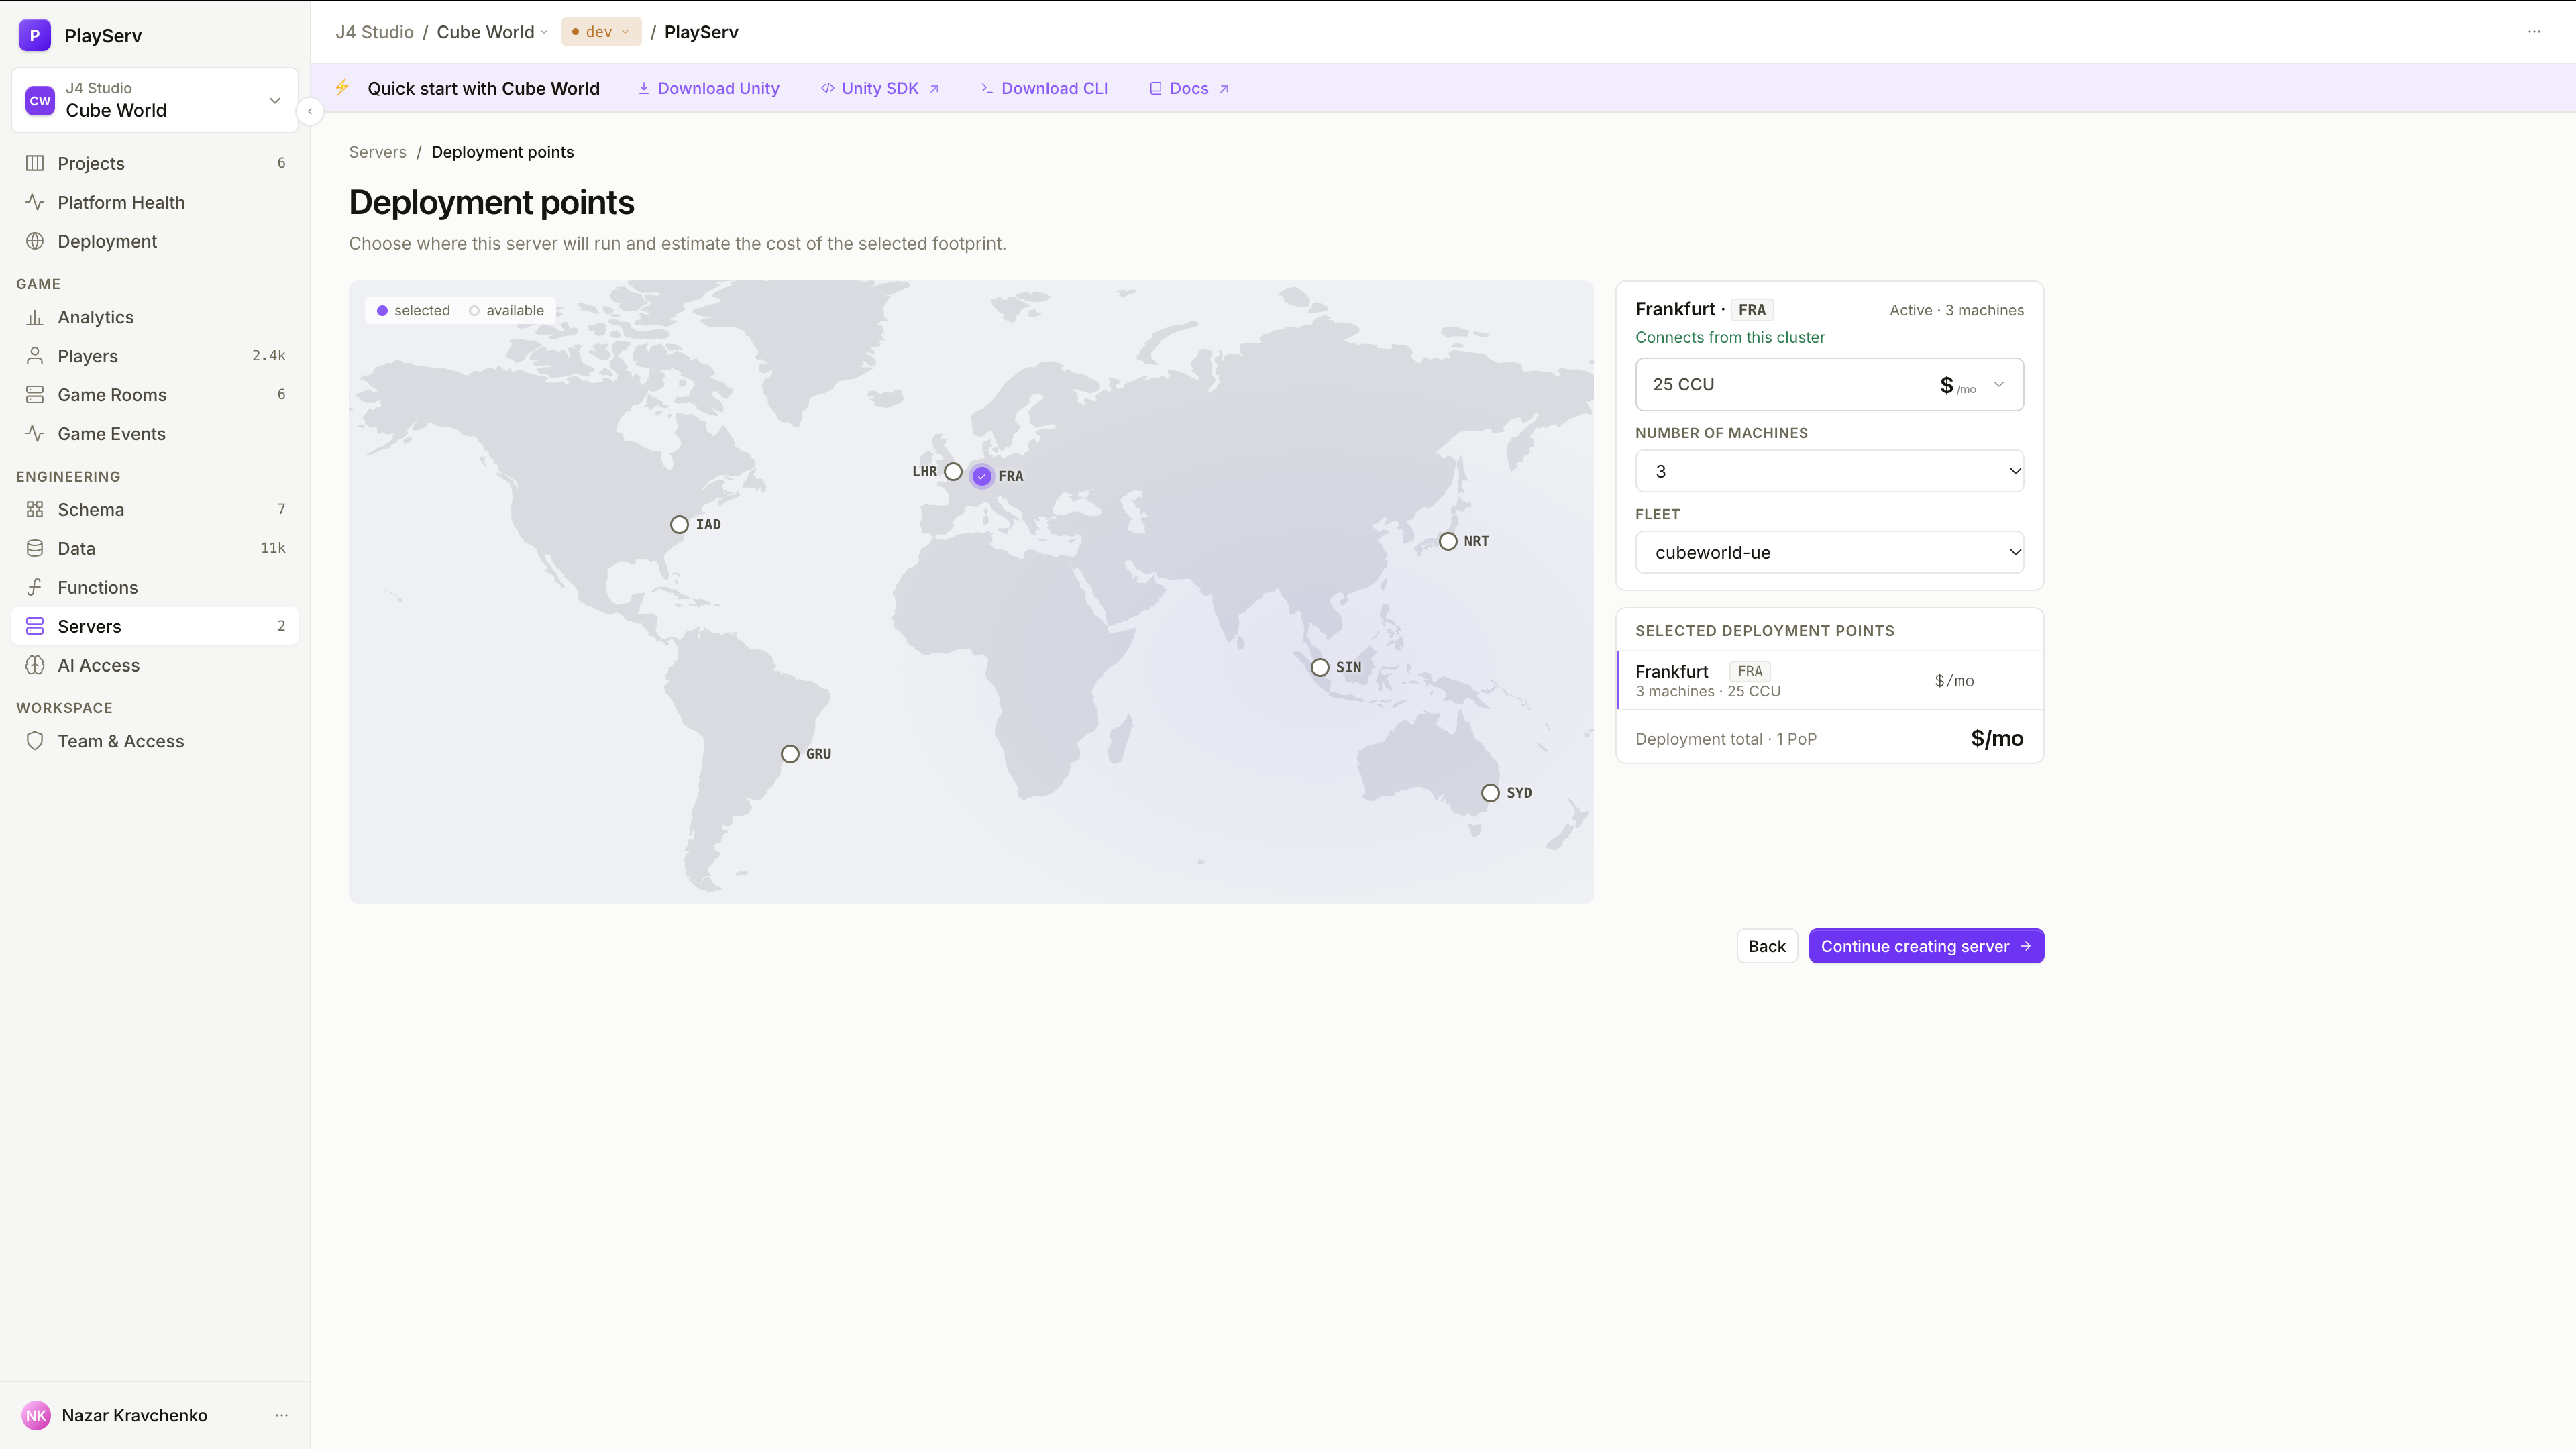
Task: Click Continue creating server button
Action: [1926, 946]
